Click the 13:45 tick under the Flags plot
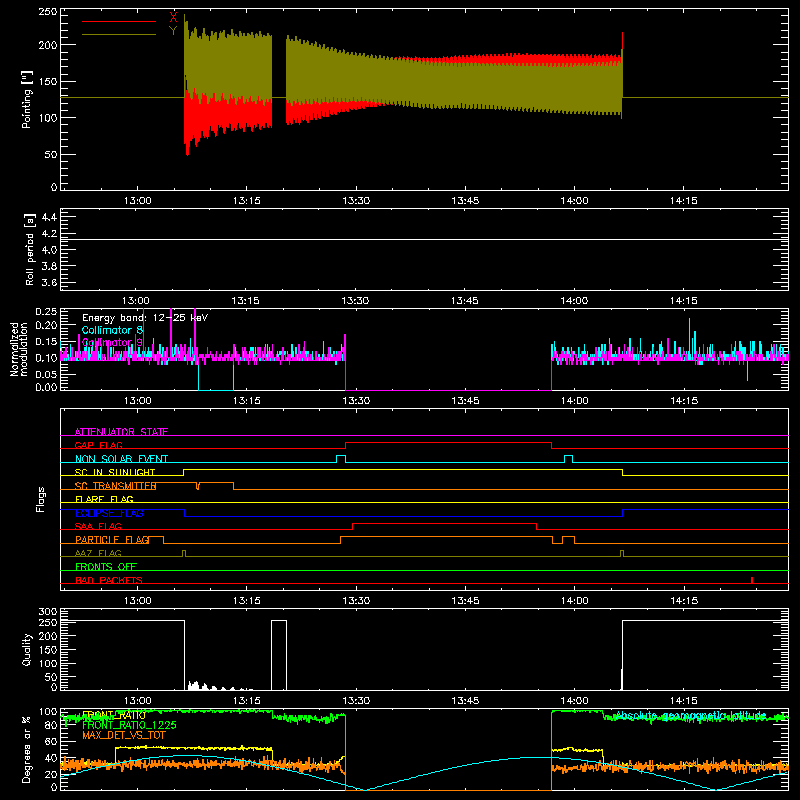Viewport: 800px width, 800px height. pyautogui.click(x=465, y=601)
